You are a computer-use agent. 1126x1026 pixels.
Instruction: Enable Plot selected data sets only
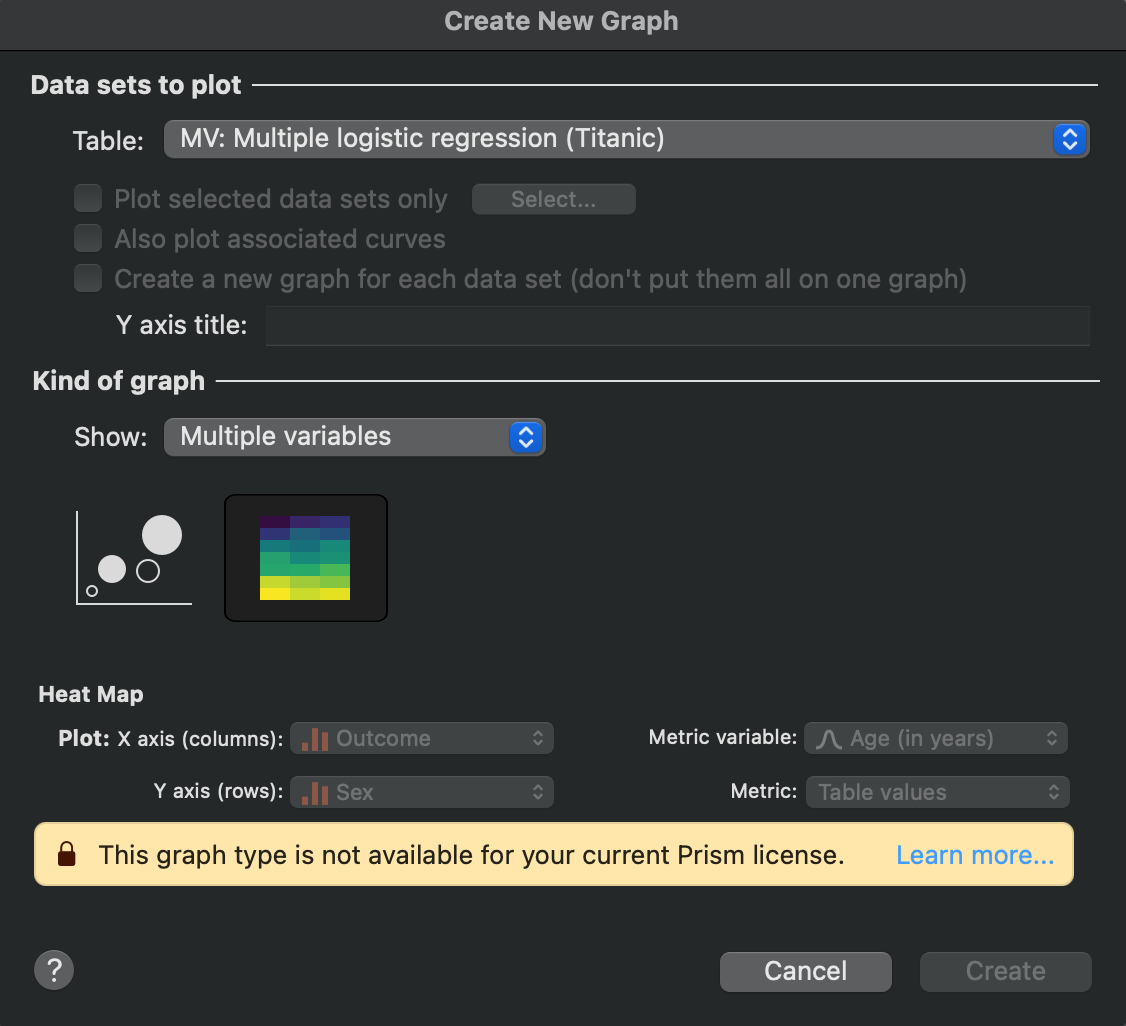coord(89,199)
